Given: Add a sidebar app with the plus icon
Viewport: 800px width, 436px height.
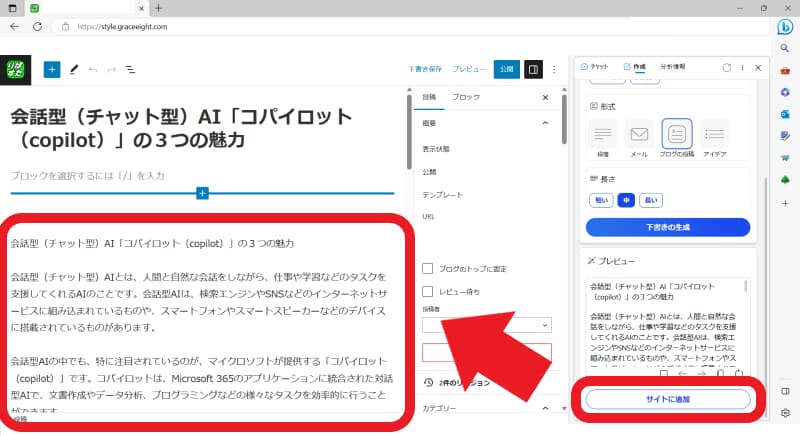Looking at the screenshot, I should click(x=785, y=203).
